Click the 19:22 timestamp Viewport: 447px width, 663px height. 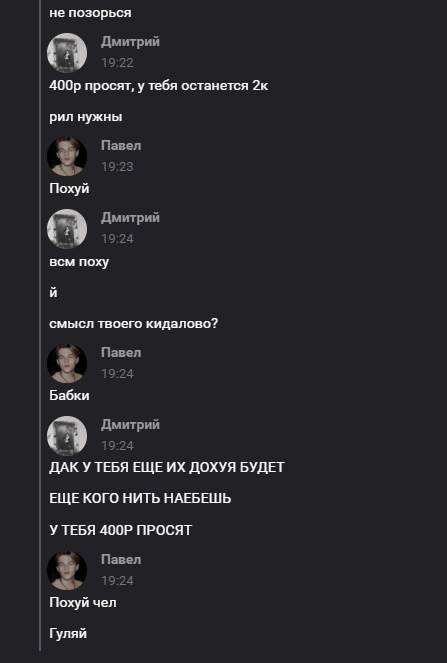(x=117, y=63)
